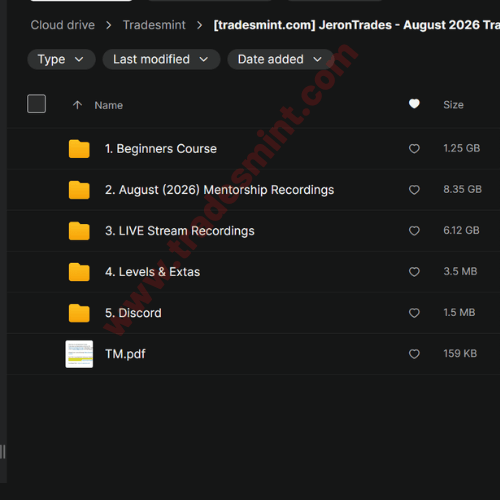Favorite the 3. LIVE Stream Recordings folder
Screen dimensions: 500x500
[x=414, y=231]
